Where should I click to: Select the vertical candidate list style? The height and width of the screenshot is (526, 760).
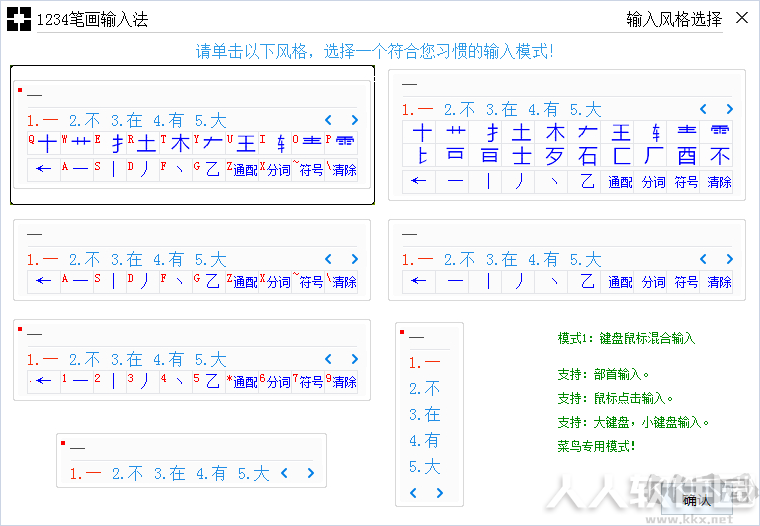(429, 414)
